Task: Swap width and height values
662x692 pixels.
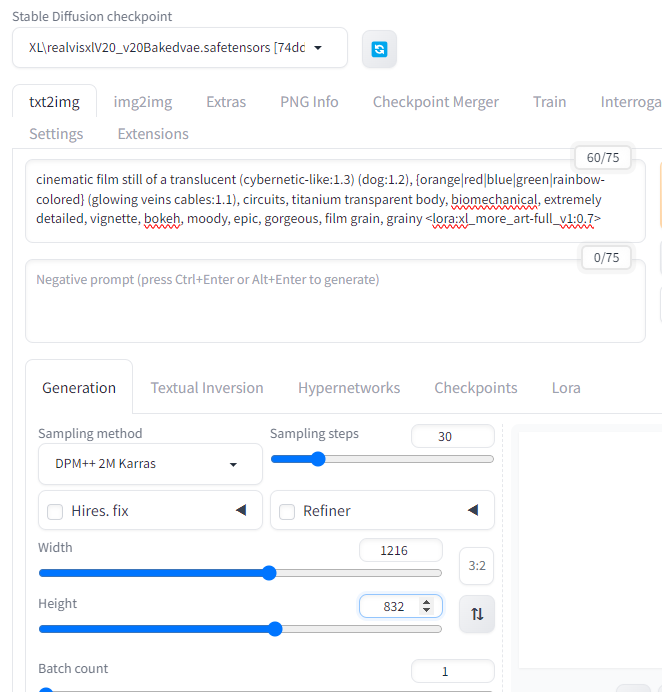Action: (477, 614)
